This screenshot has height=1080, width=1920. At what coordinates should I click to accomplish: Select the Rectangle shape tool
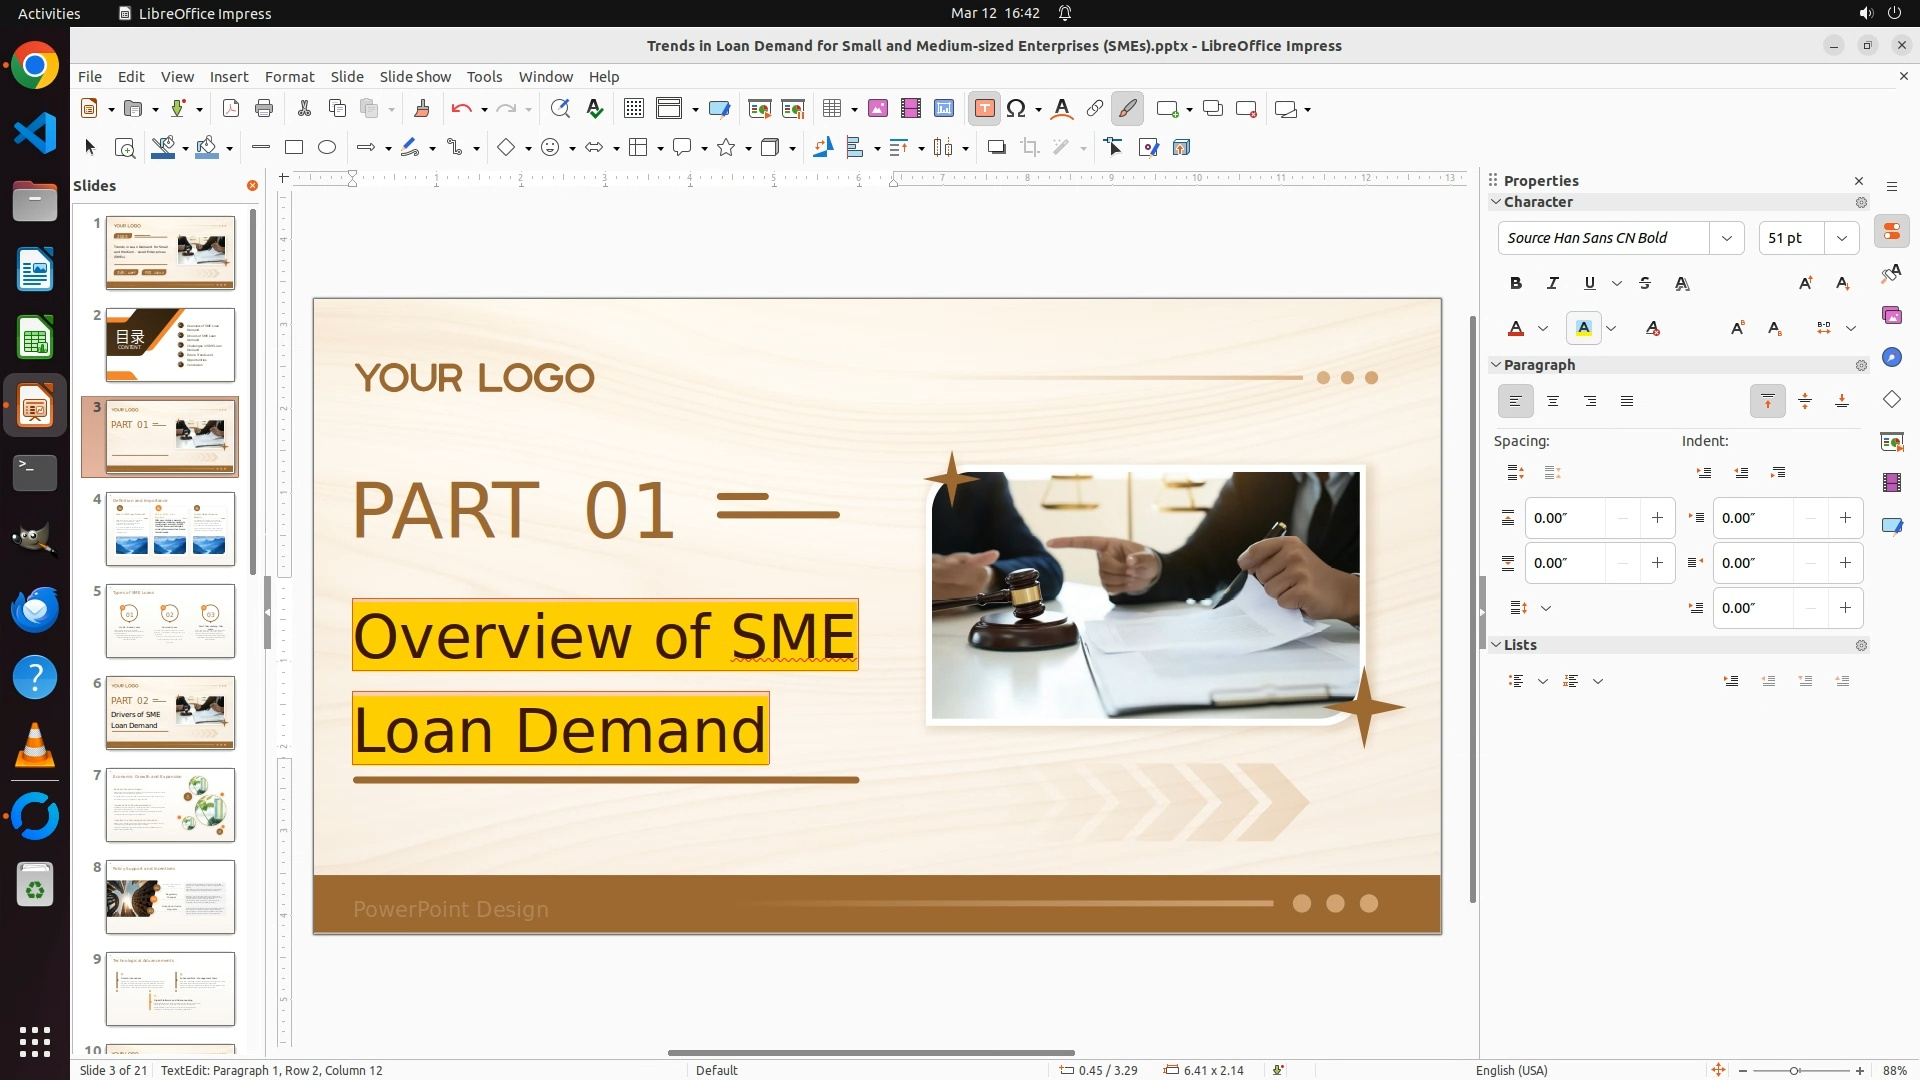coord(293,148)
